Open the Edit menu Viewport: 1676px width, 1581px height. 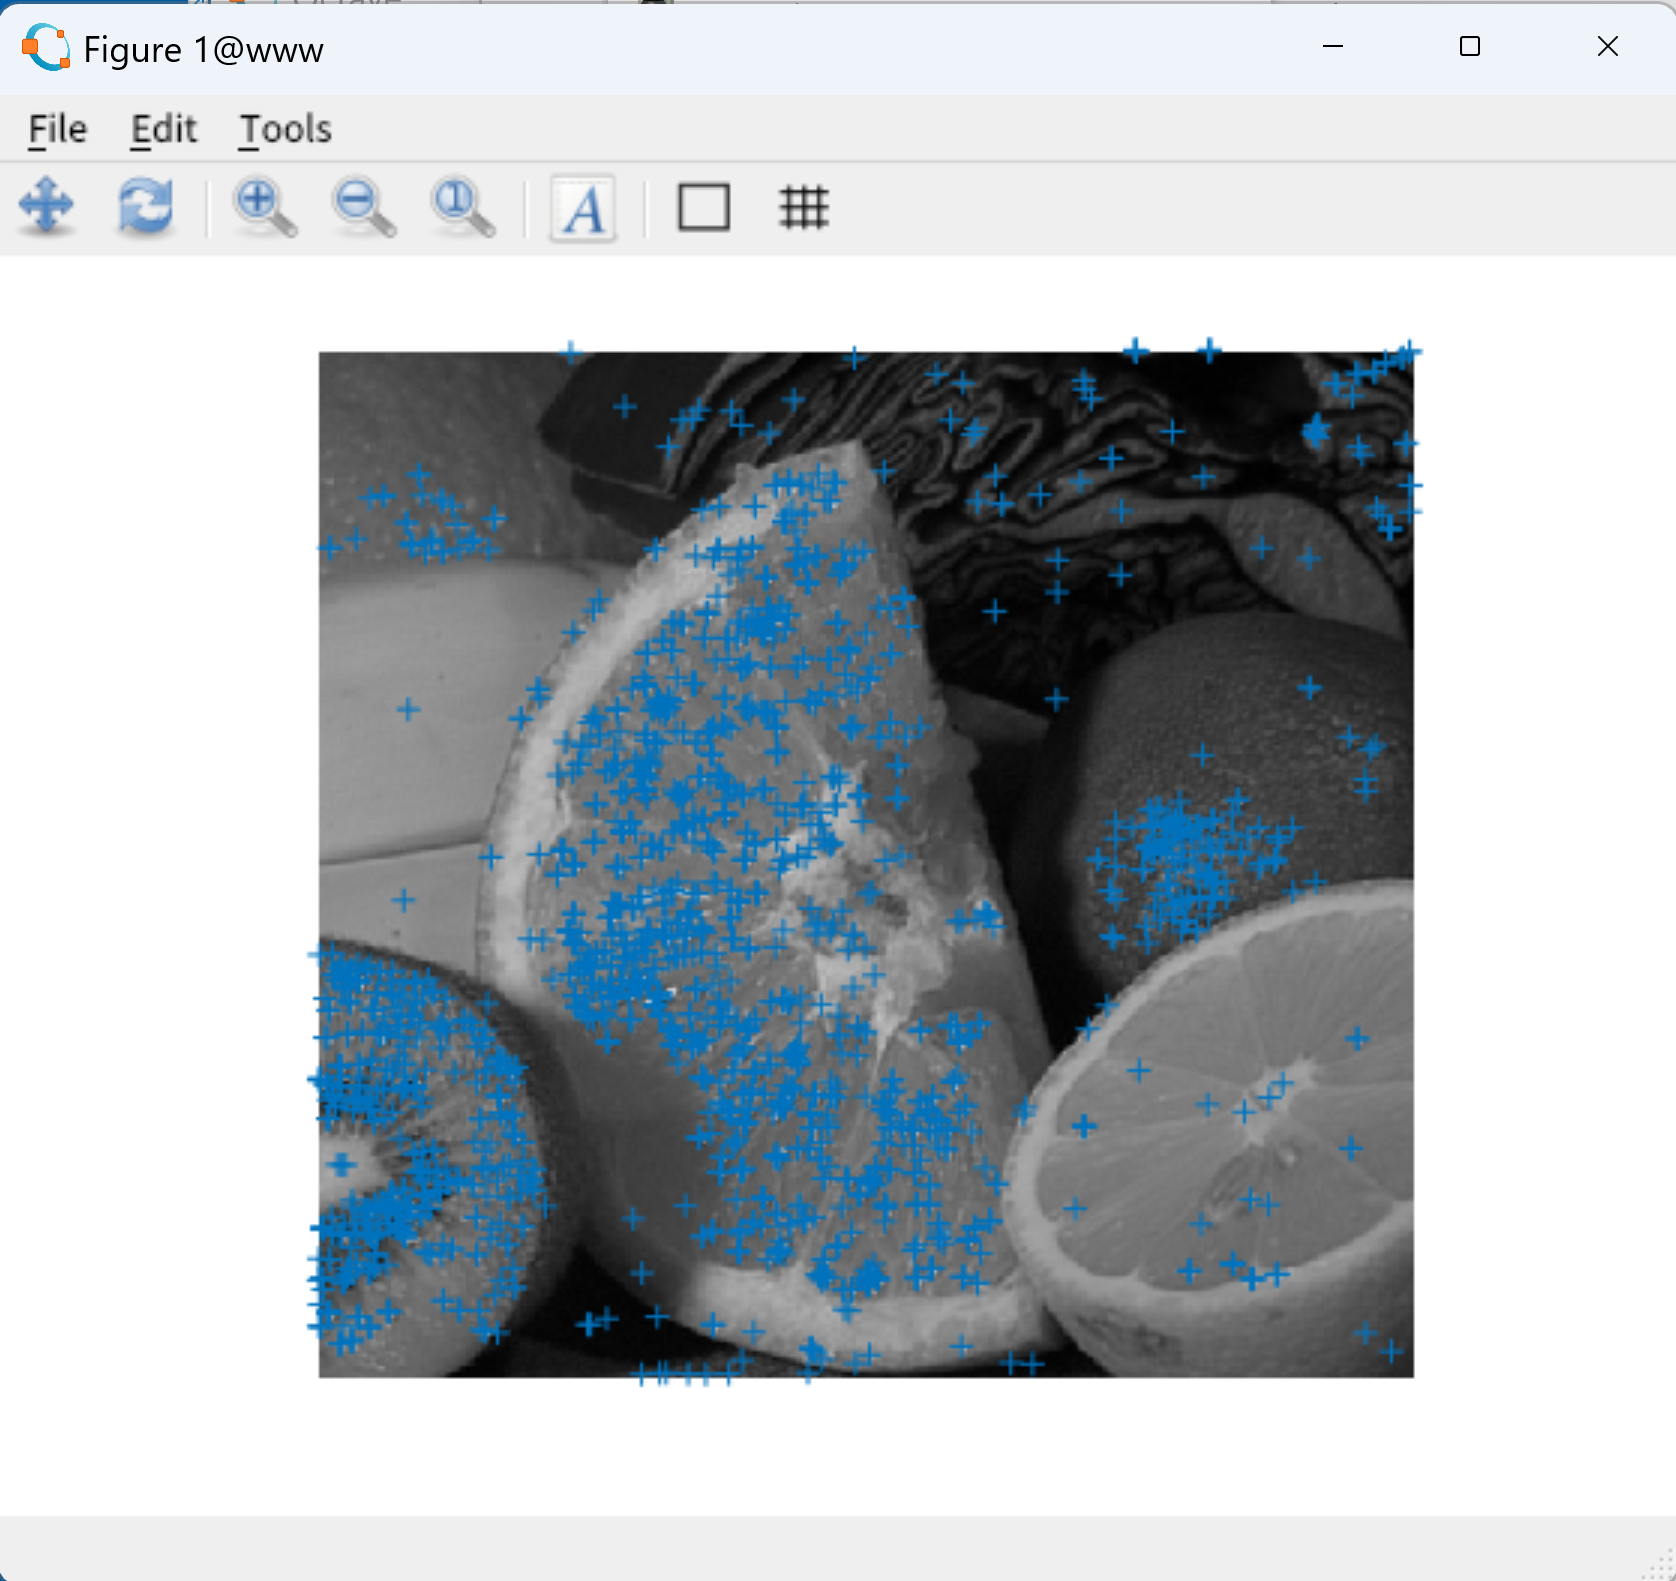pyautogui.click(x=164, y=129)
